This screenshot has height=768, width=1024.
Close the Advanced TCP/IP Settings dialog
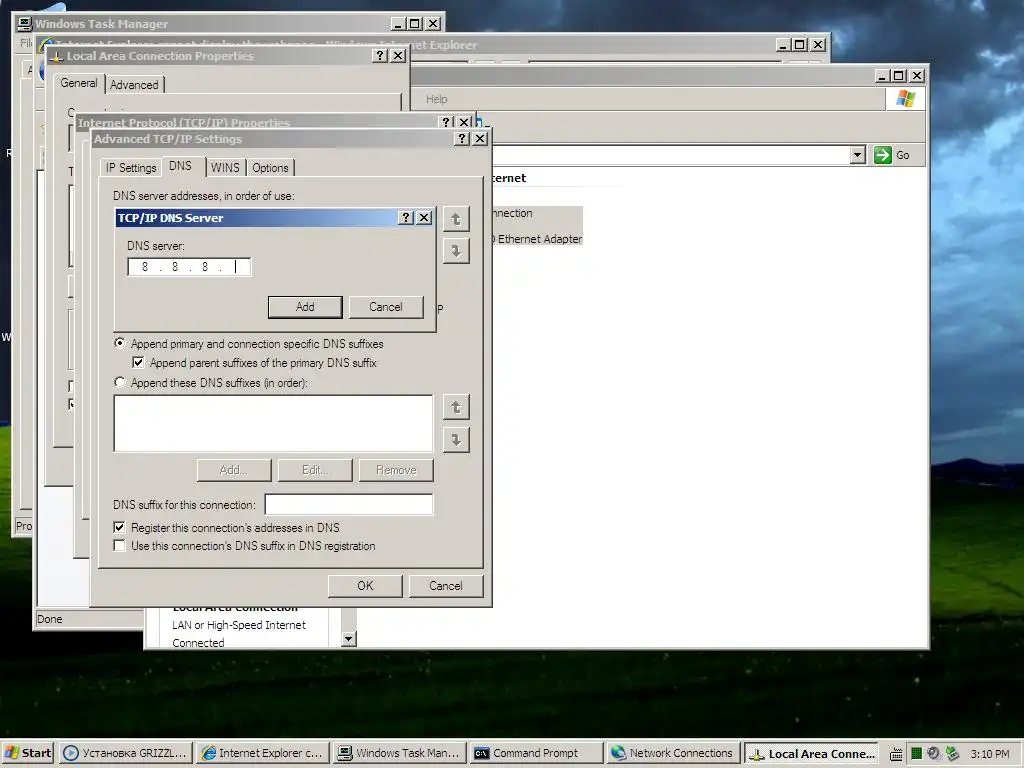[x=480, y=138]
